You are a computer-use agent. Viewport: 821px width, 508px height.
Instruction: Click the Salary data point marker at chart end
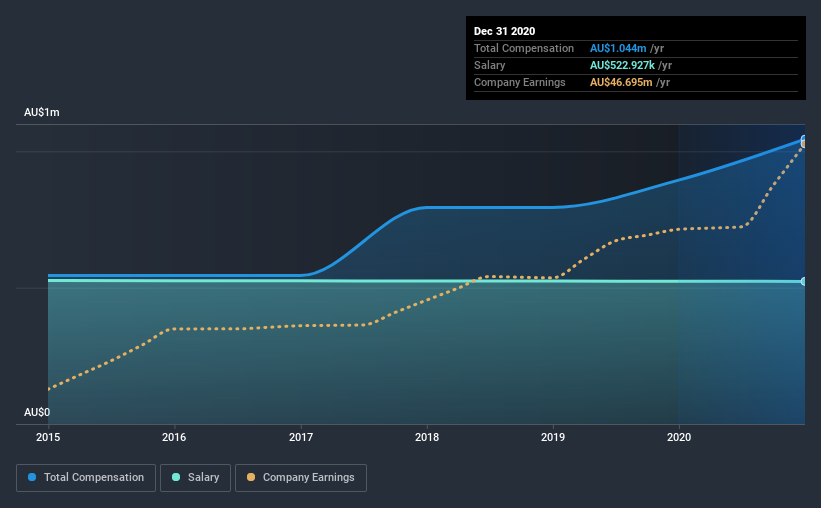coord(804,282)
